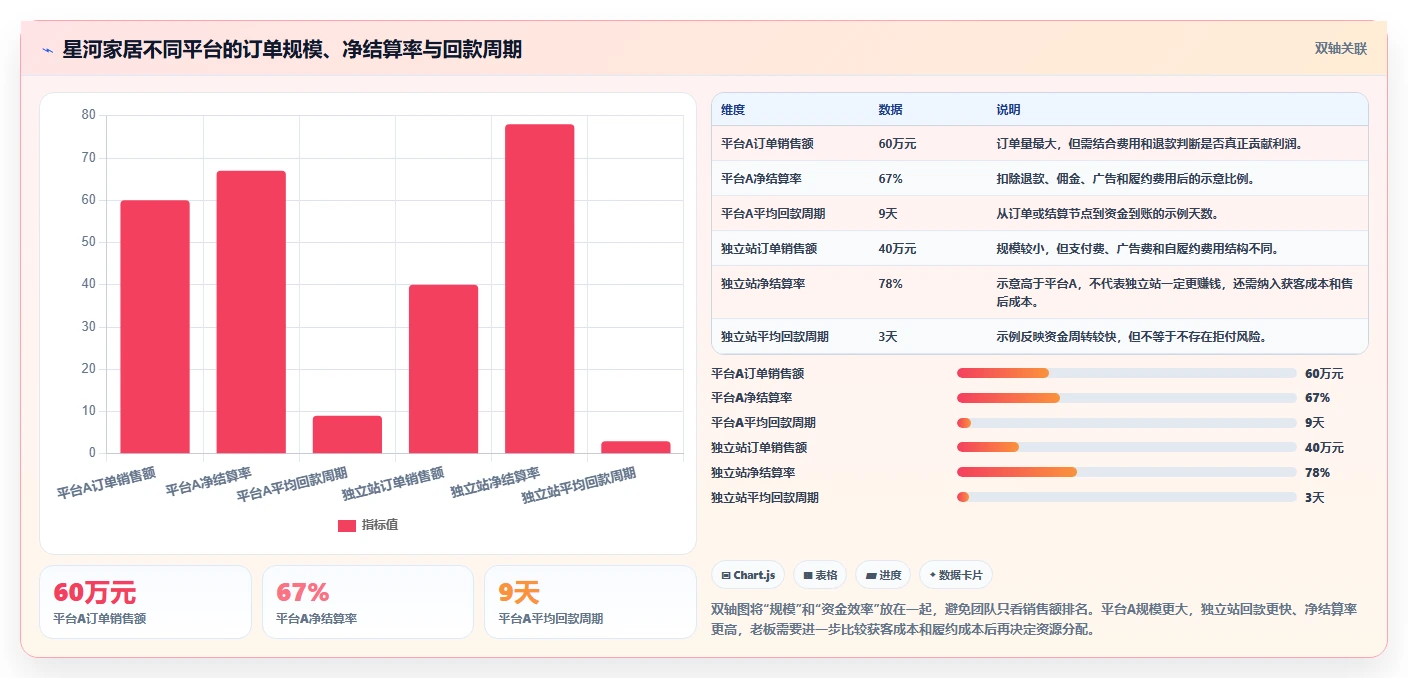Click the y-axis label 80
This screenshot has height=678, width=1408.
click(88, 115)
